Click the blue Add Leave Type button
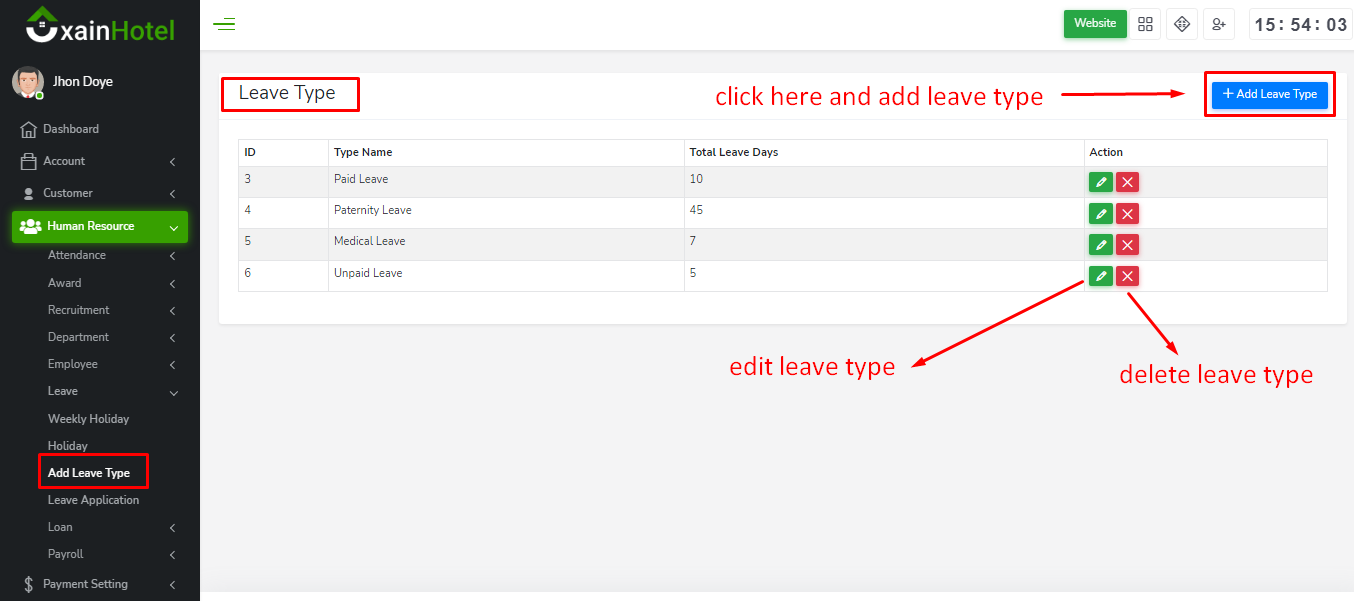This screenshot has width=1354, height=601. coord(1269,94)
